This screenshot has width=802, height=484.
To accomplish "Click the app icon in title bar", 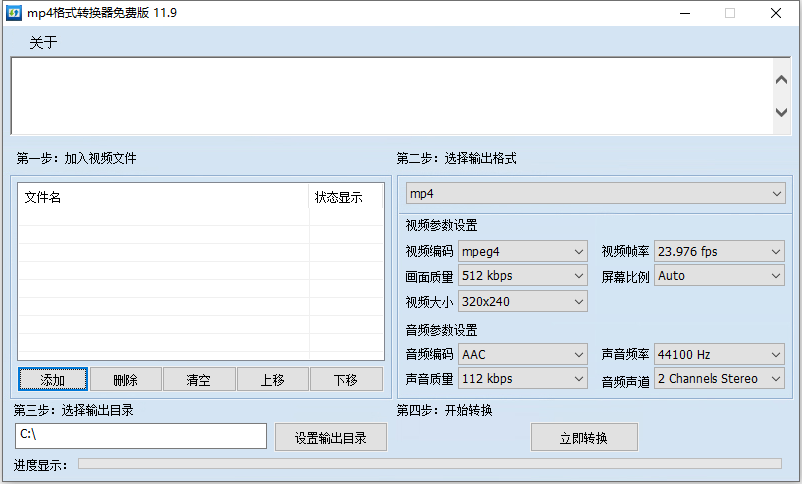I will (x=14, y=13).
